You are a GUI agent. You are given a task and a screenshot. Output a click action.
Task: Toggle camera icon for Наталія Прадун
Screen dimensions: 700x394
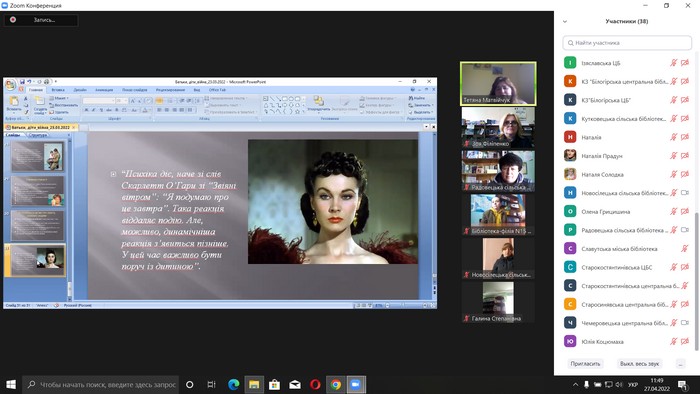[685, 156]
